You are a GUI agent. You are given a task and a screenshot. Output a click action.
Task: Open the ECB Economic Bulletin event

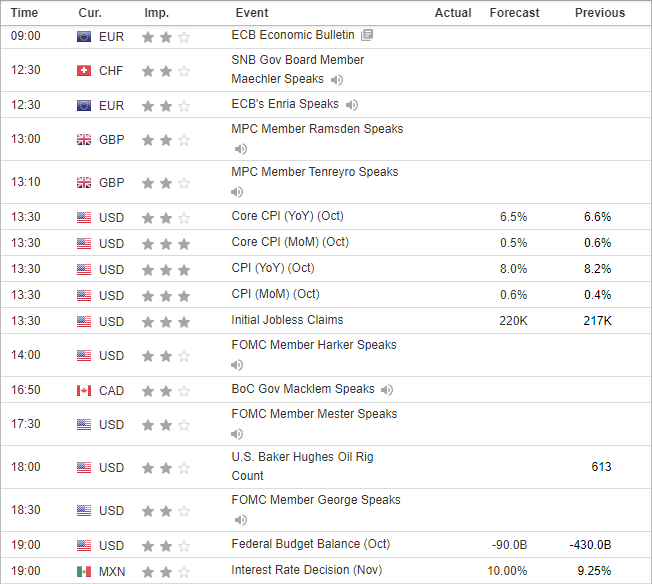[x=293, y=35]
